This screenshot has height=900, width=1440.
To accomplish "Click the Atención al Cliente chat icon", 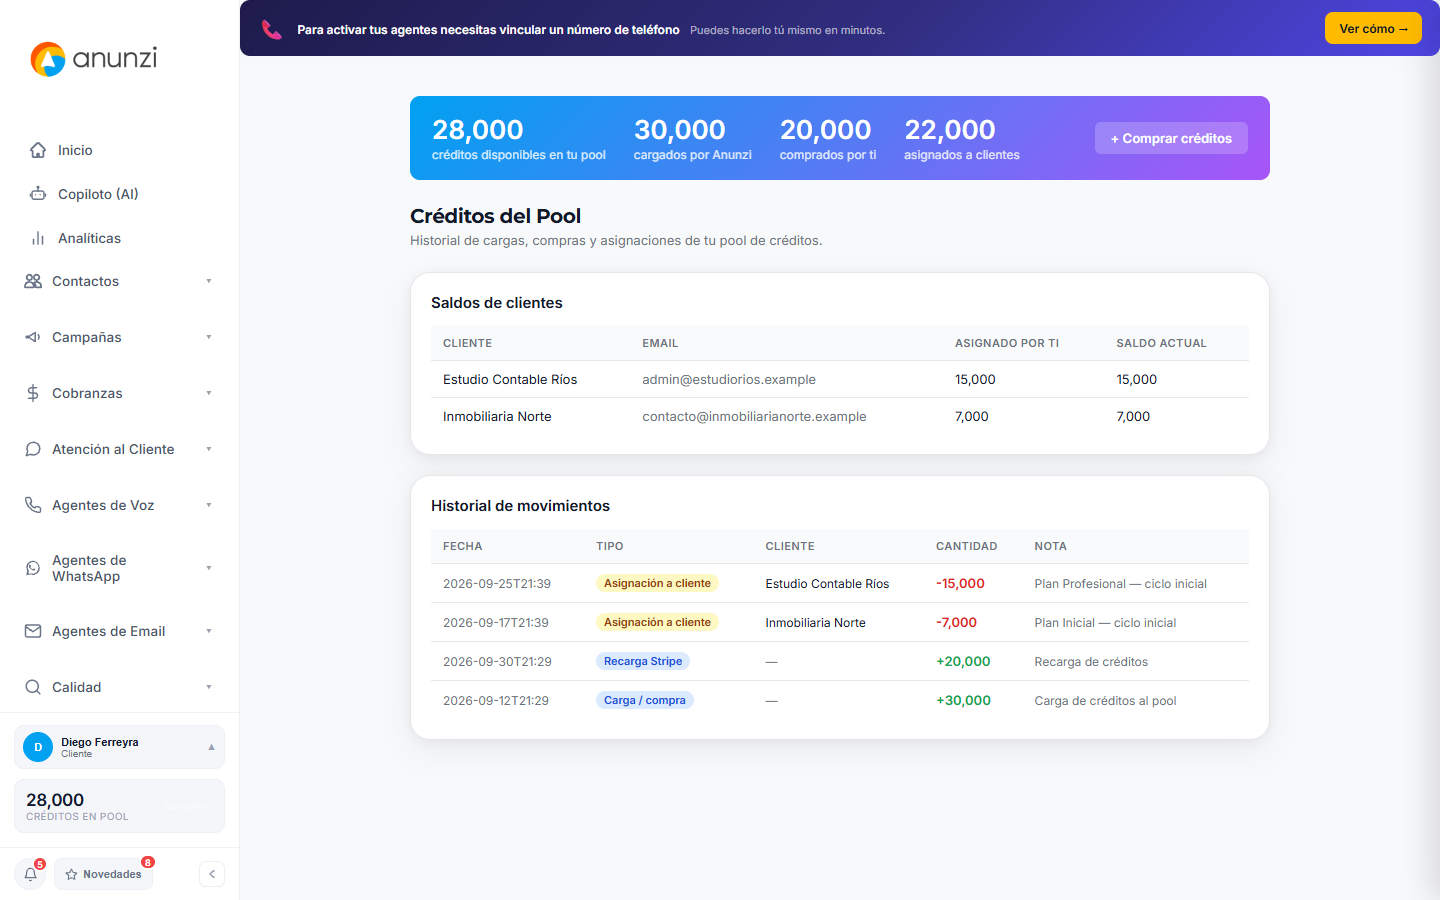I will click(33, 449).
